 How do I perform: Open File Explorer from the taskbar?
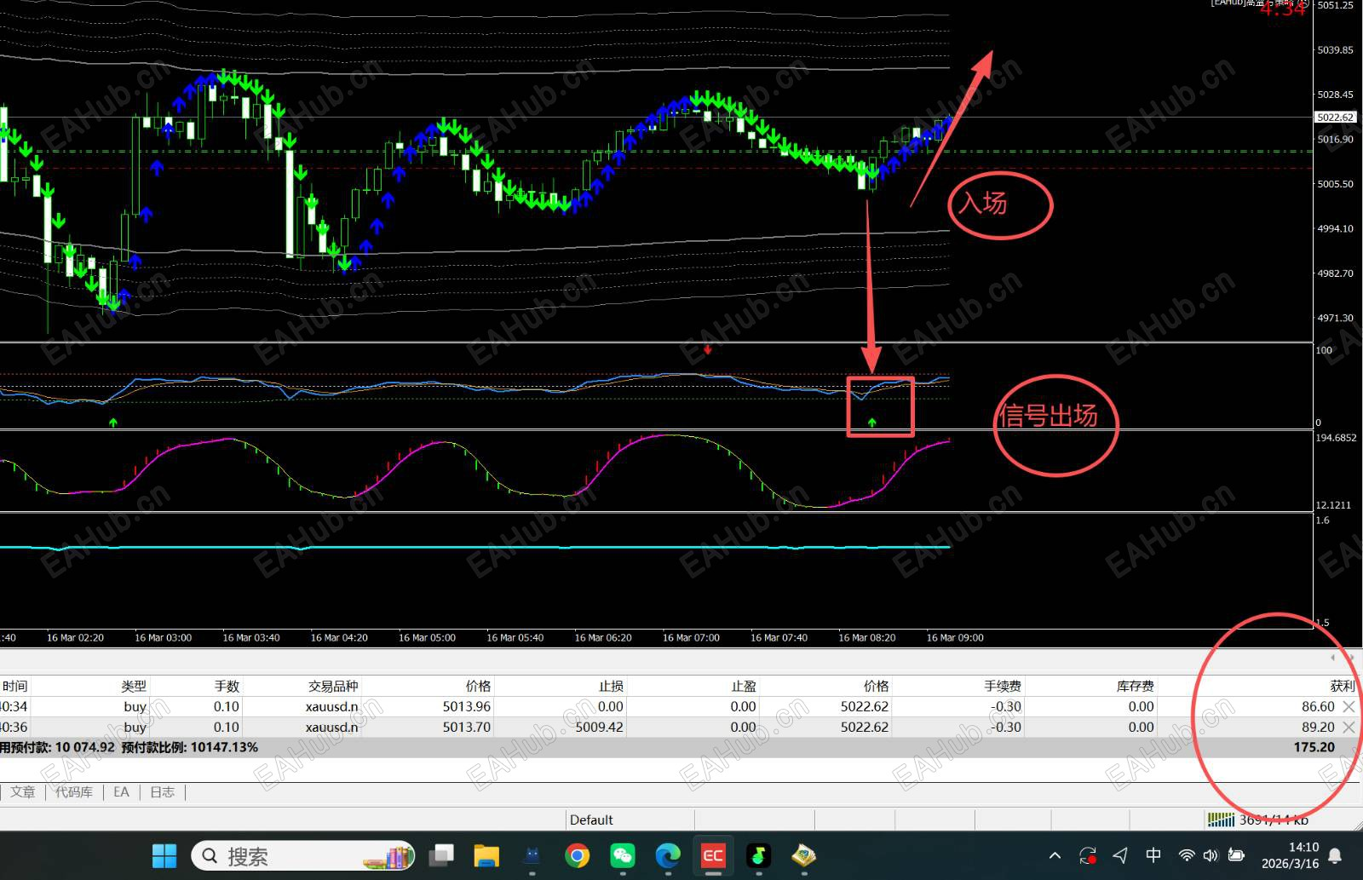[x=486, y=856]
